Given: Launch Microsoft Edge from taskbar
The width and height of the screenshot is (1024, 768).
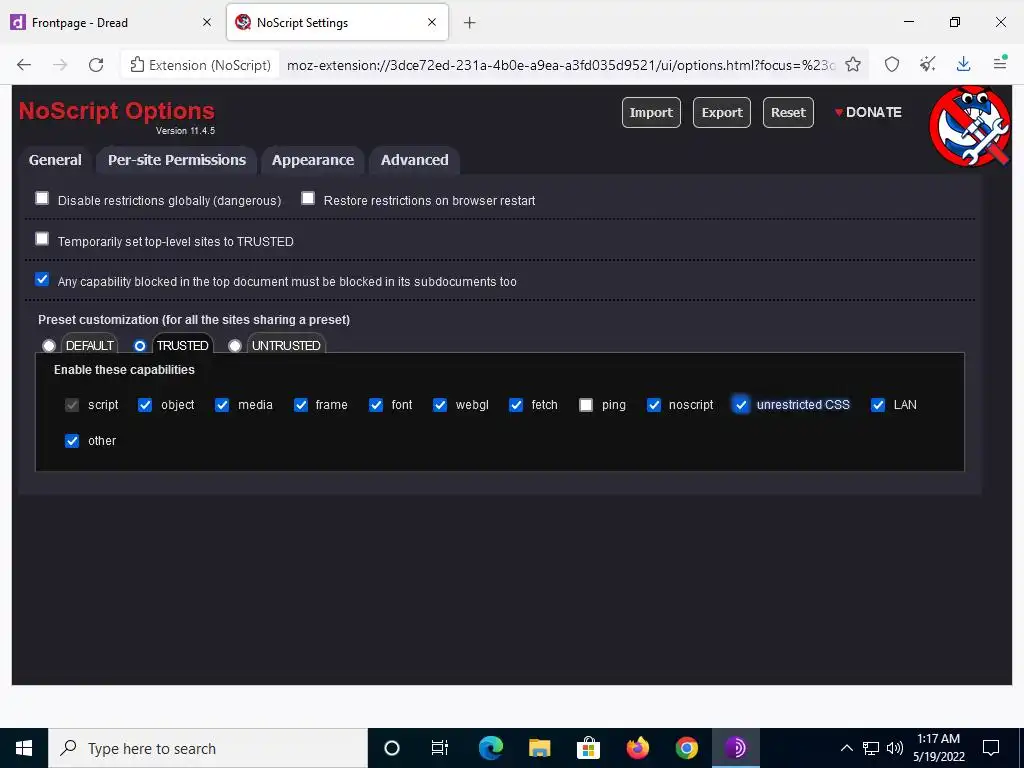Looking at the screenshot, I should click(x=490, y=748).
